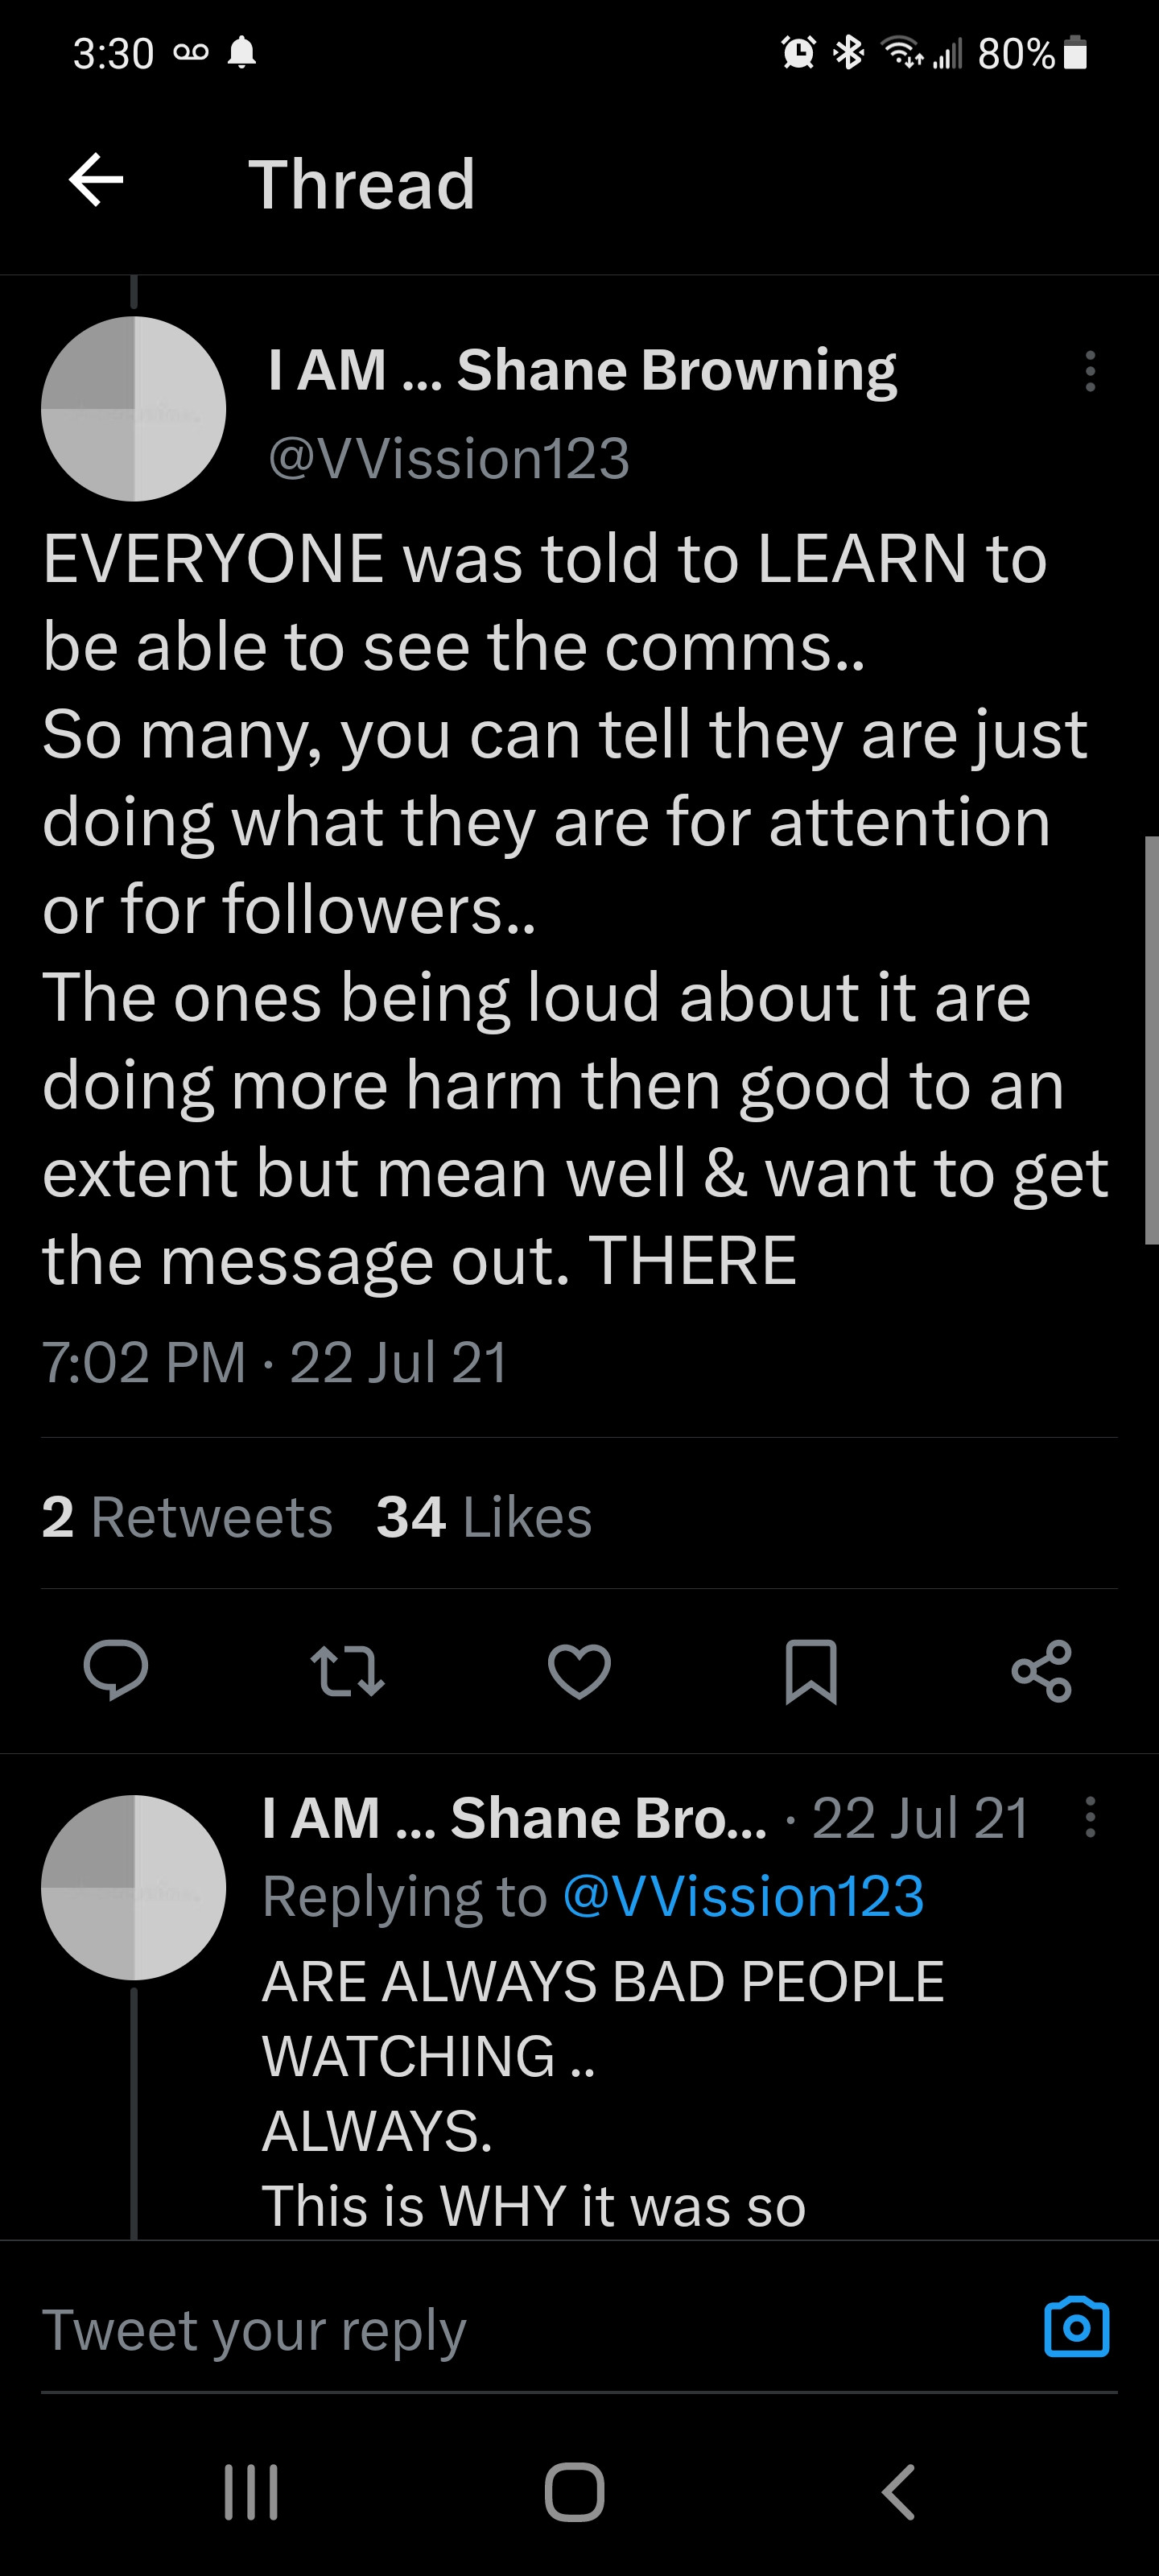The height and width of the screenshot is (2576, 1159).
Task: Tap the retweet arrows icon
Action: click(x=347, y=1670)
